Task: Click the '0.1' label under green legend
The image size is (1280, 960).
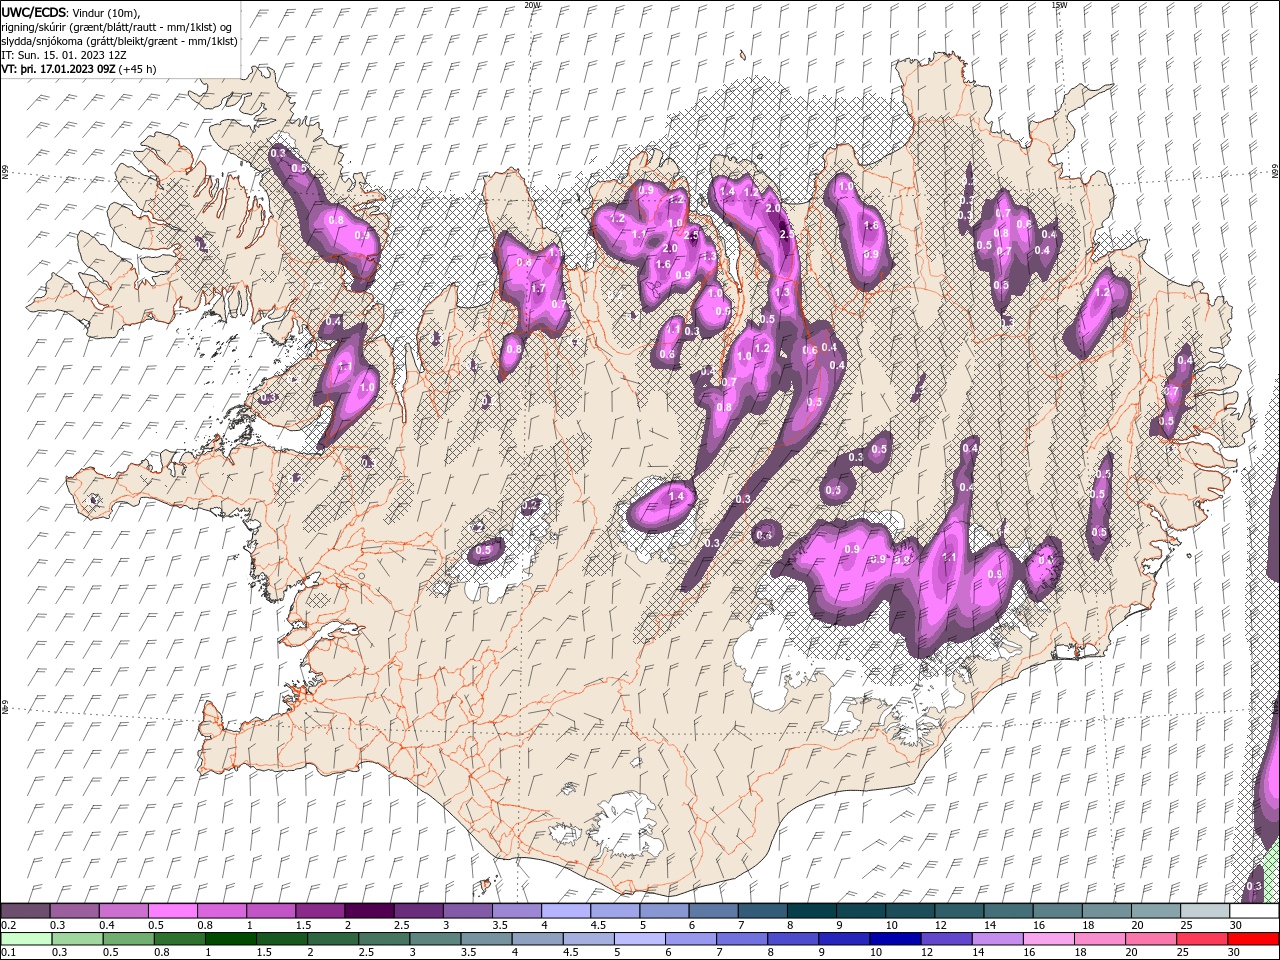Action: [9, 952]
